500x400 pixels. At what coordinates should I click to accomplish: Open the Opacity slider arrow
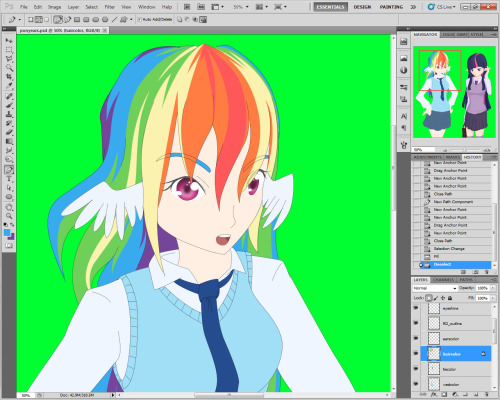pos(493,288)
